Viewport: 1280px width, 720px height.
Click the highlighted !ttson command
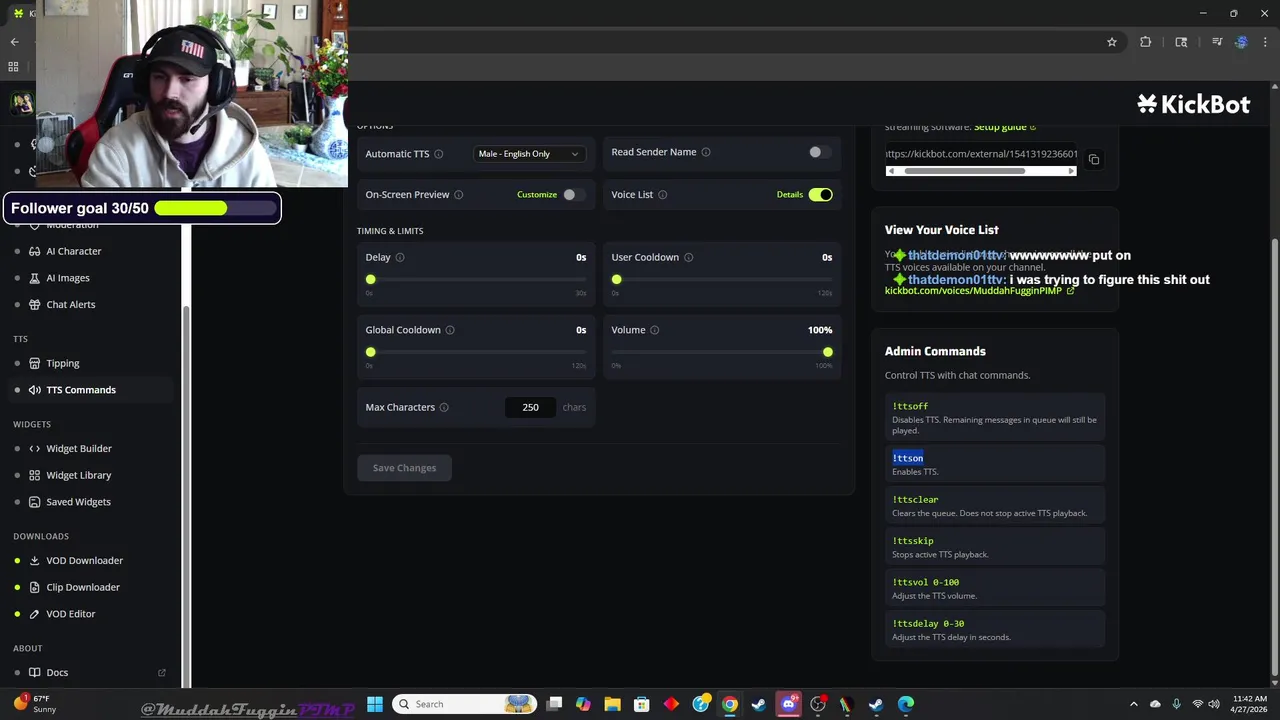(x=908, y=458)
